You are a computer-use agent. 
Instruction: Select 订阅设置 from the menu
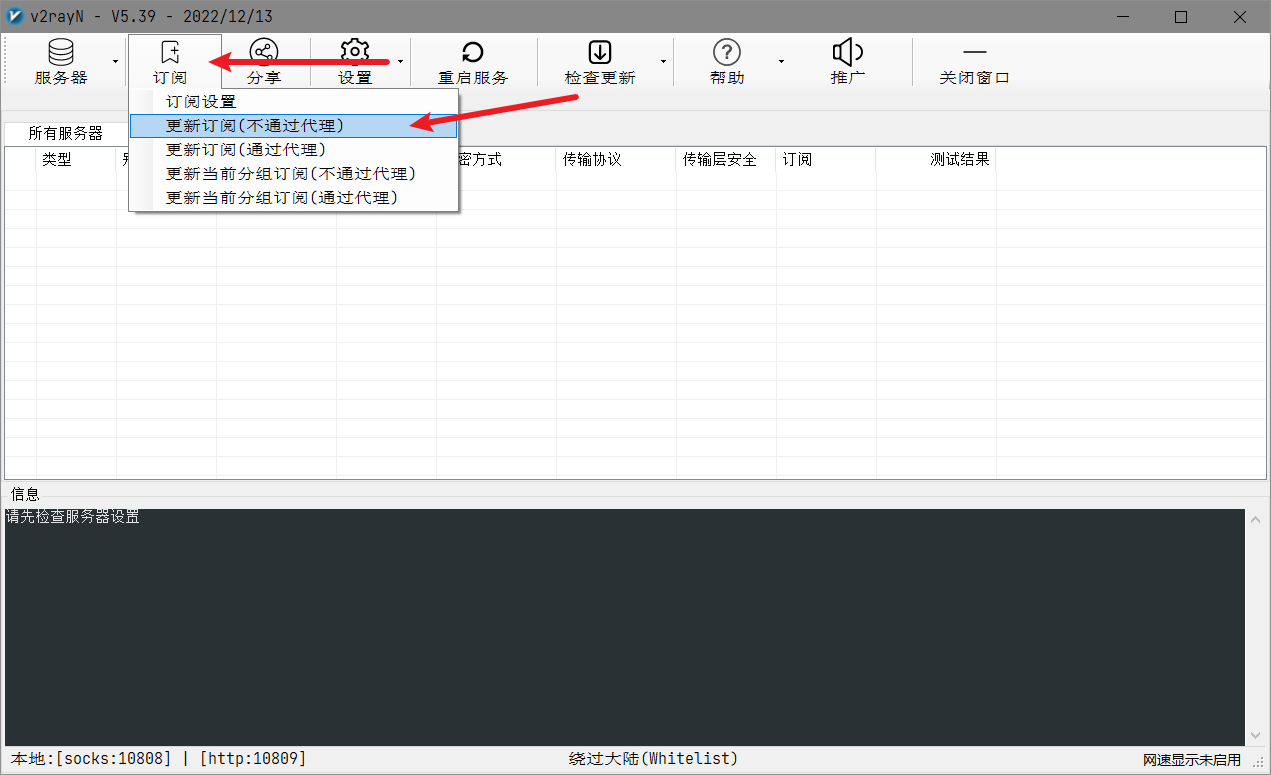(201, 102)
